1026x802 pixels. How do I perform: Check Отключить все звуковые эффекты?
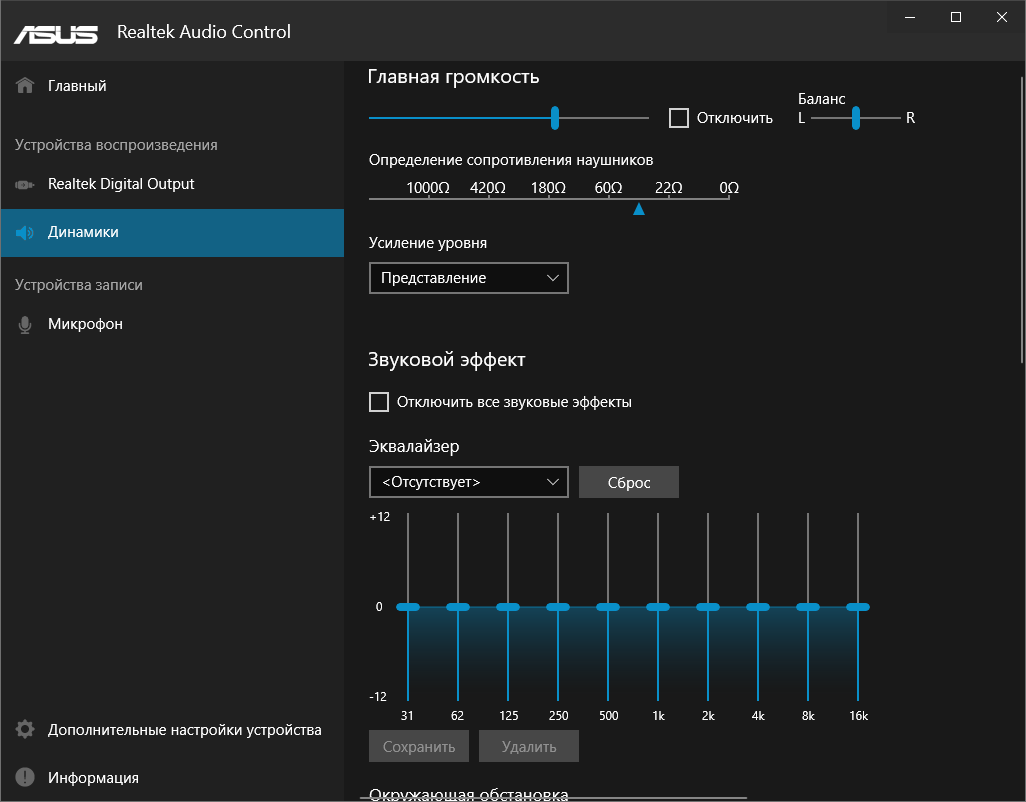pyautogui.click(x=379, y=401)
